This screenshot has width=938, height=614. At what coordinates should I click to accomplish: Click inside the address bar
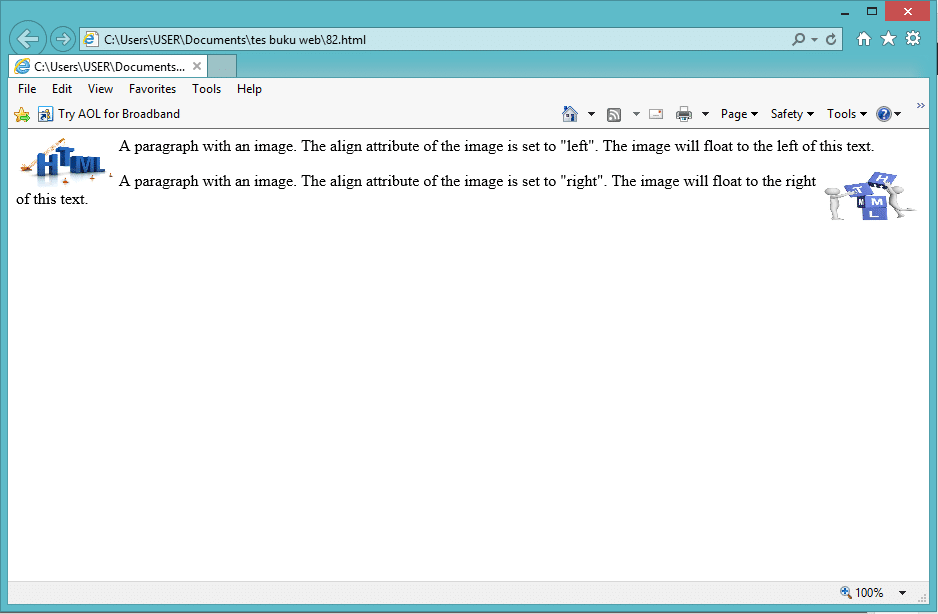(400, 38)
